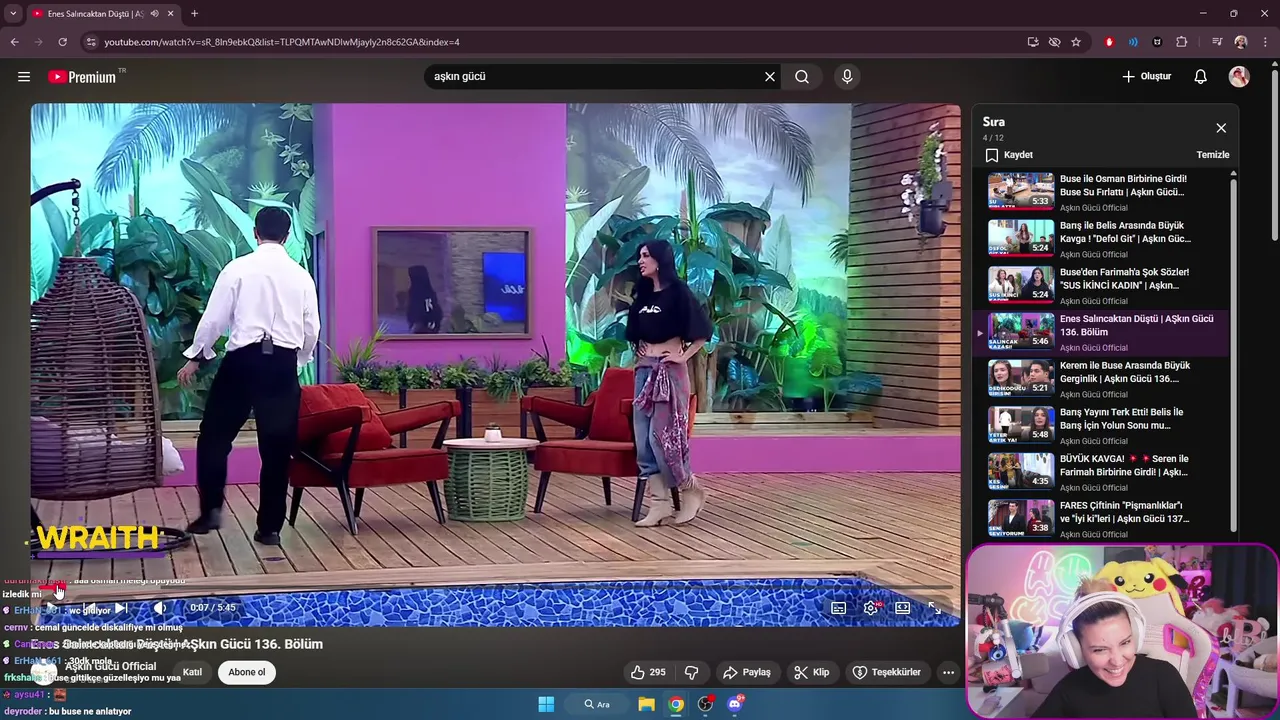
Task: Open YouTube account avatar menu
Action: click(x=1239, y=77)
